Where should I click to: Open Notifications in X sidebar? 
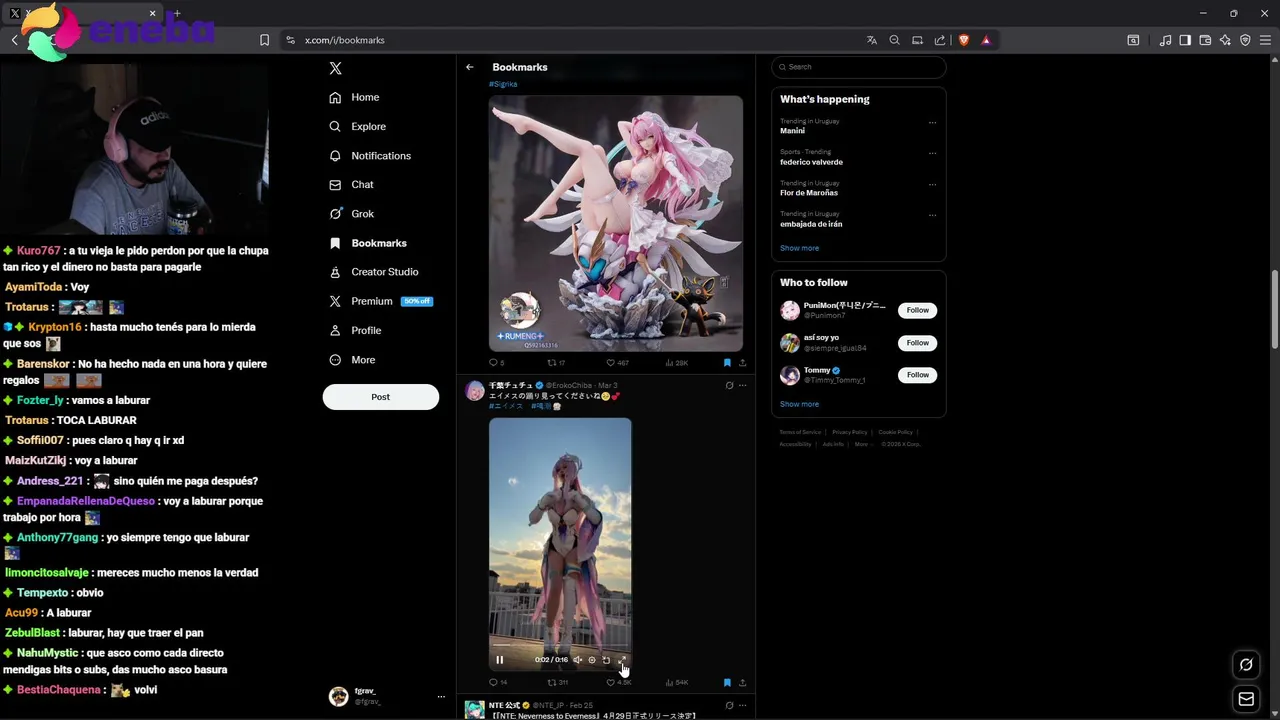tap(370, 156)
